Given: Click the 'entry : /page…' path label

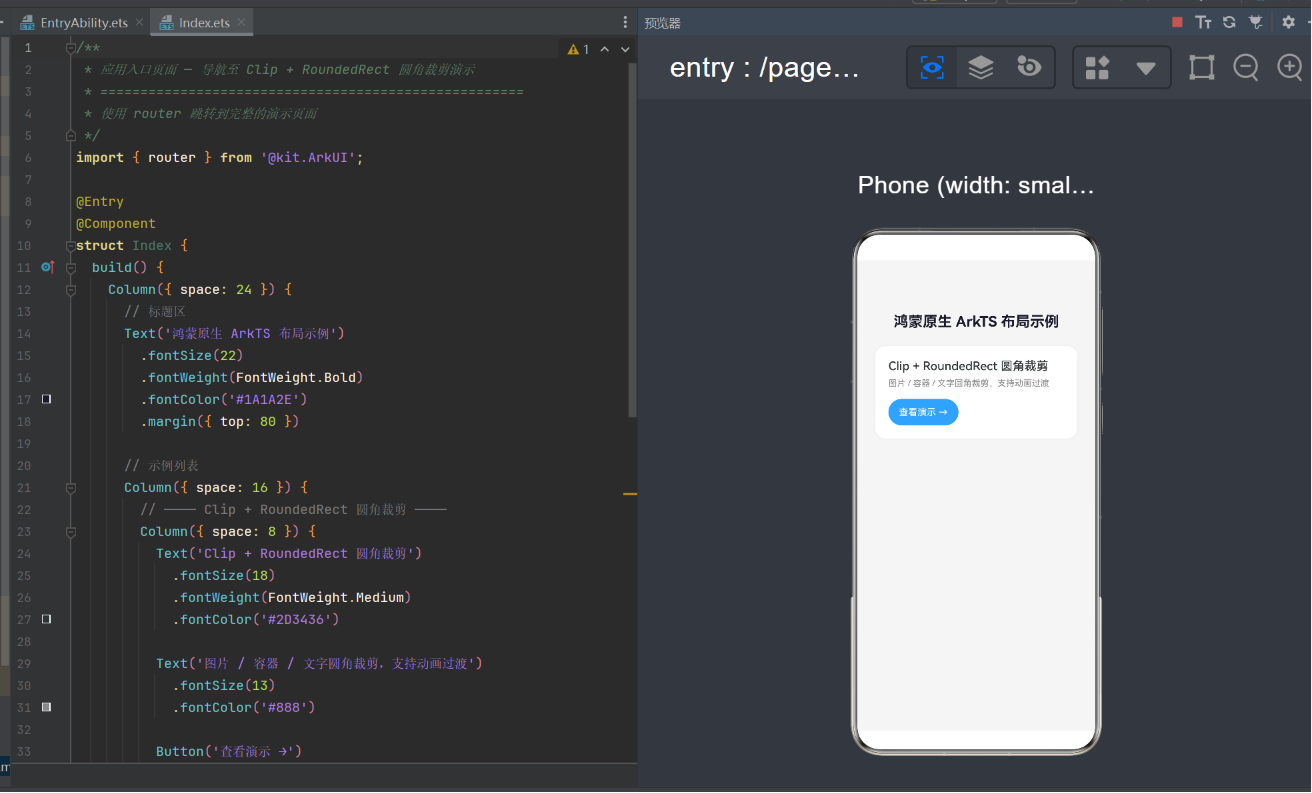Looking at the screenshot, I should [765, 67].
